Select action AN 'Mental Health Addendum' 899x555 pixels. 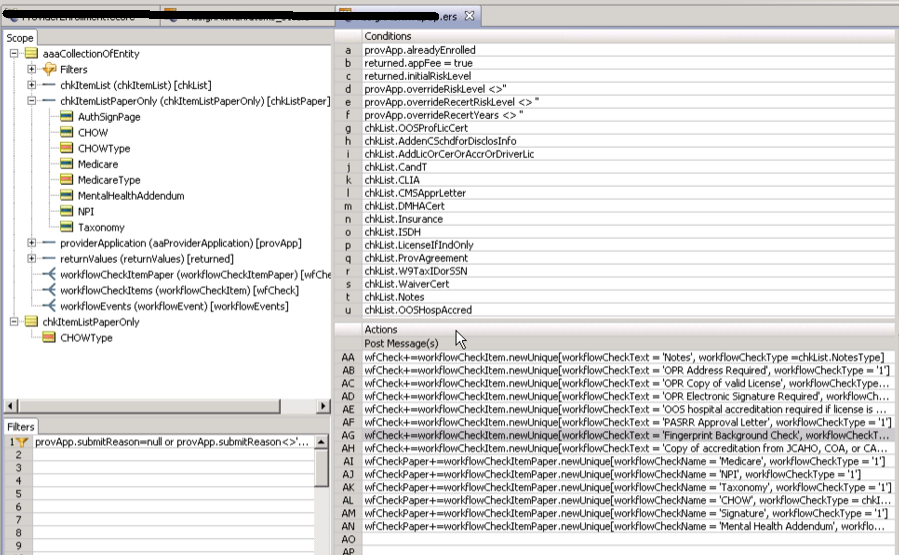pyautogui.click(x=628, y=526)
